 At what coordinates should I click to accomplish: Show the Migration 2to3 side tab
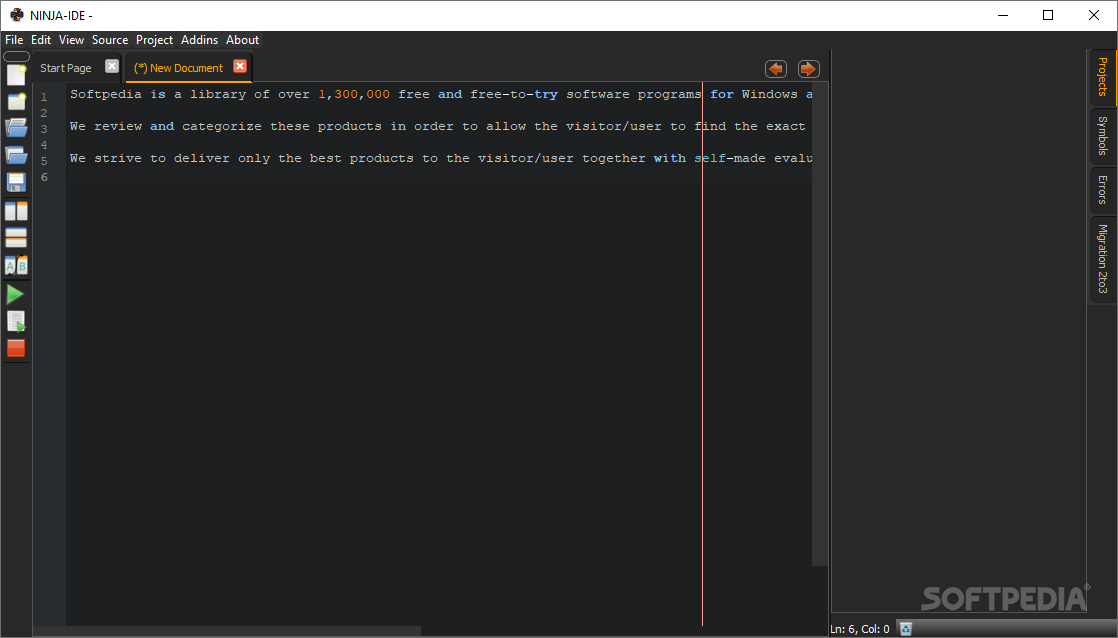tap(1102, 259)
